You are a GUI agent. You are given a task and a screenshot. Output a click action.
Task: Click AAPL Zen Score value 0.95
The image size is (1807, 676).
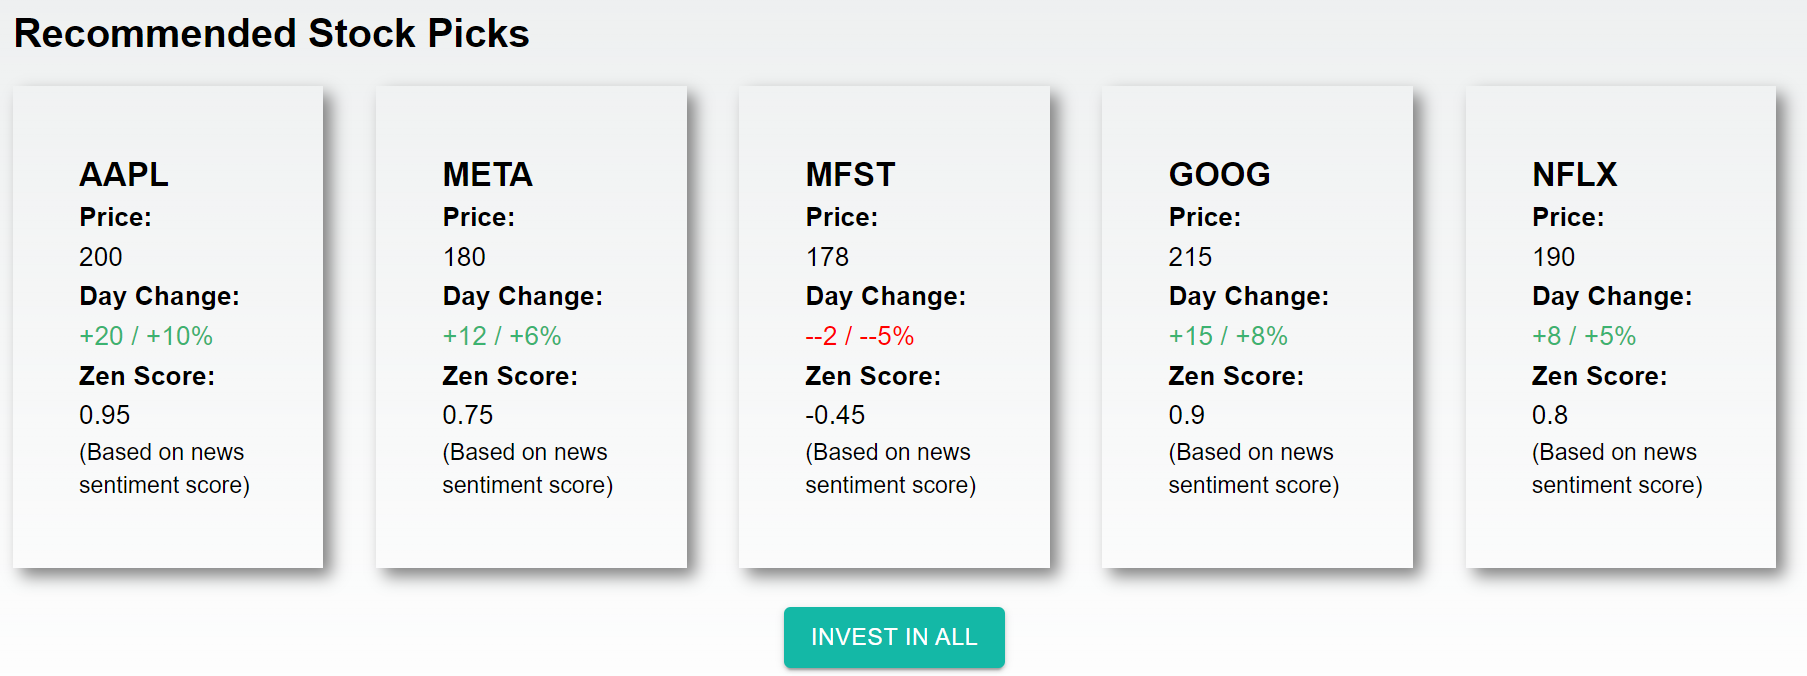click(105, 415)
